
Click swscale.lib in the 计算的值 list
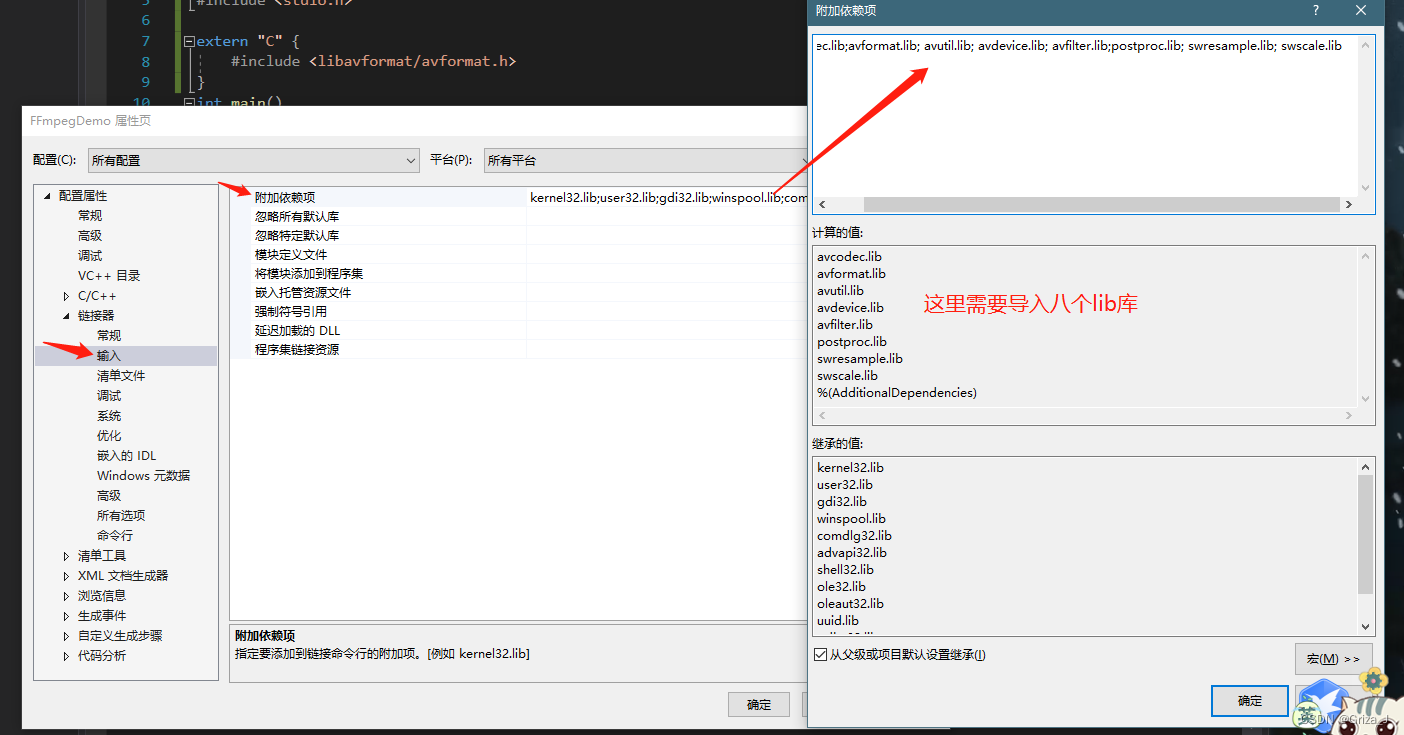[847, 376]
